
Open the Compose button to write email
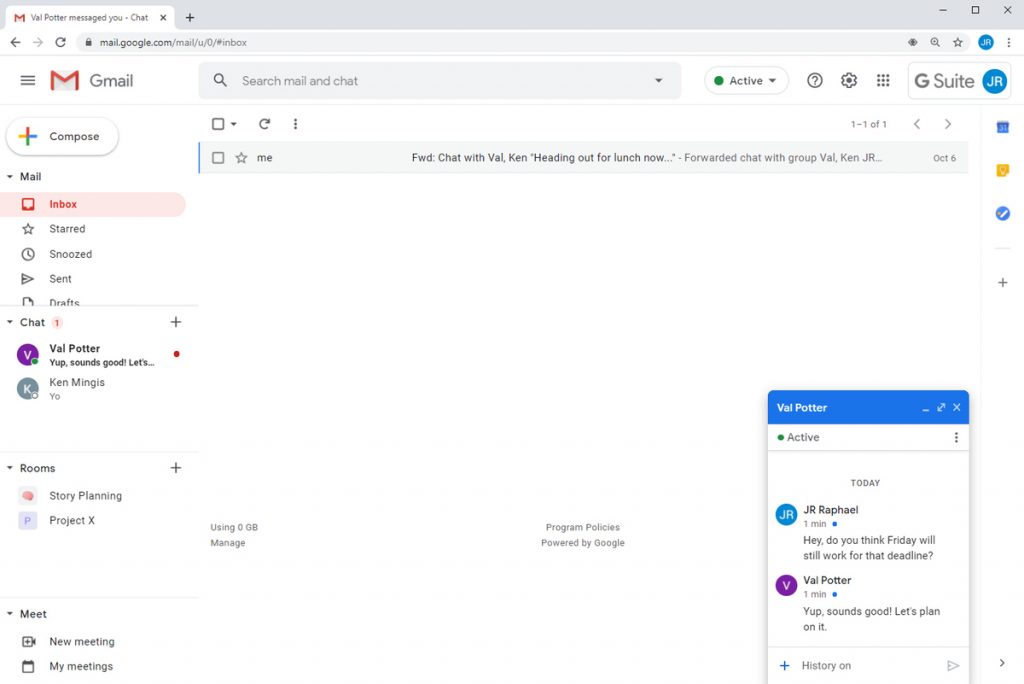pyautogui.click(x=62, y=136)
